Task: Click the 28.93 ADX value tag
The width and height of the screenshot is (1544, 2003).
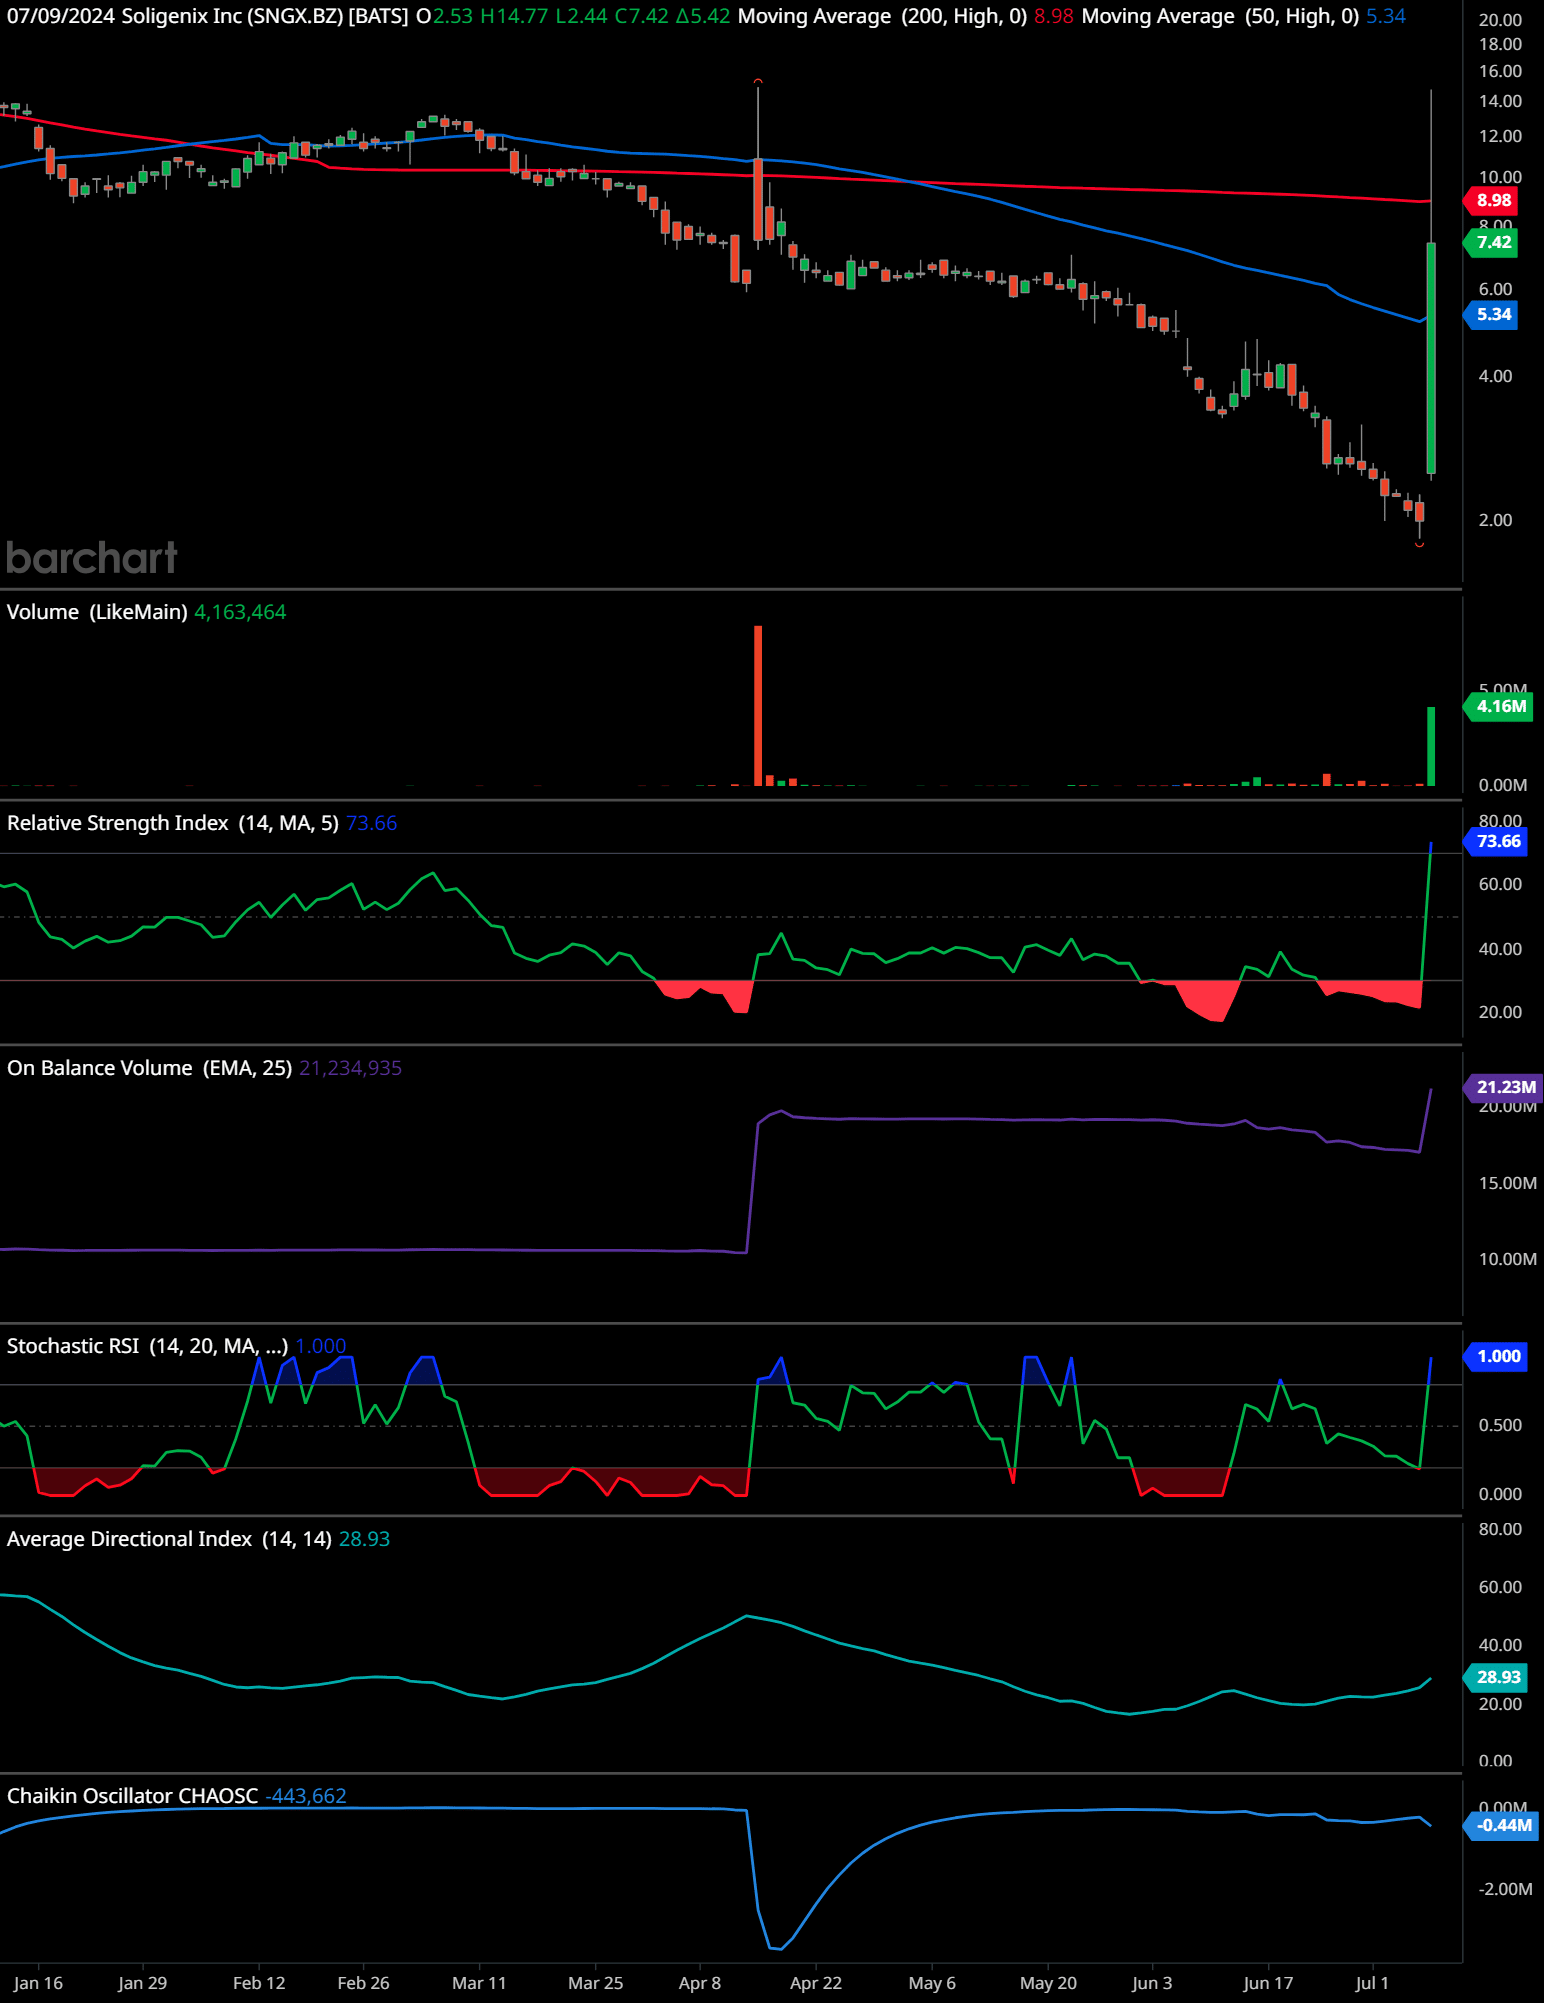Action: pos(1497,1677)
